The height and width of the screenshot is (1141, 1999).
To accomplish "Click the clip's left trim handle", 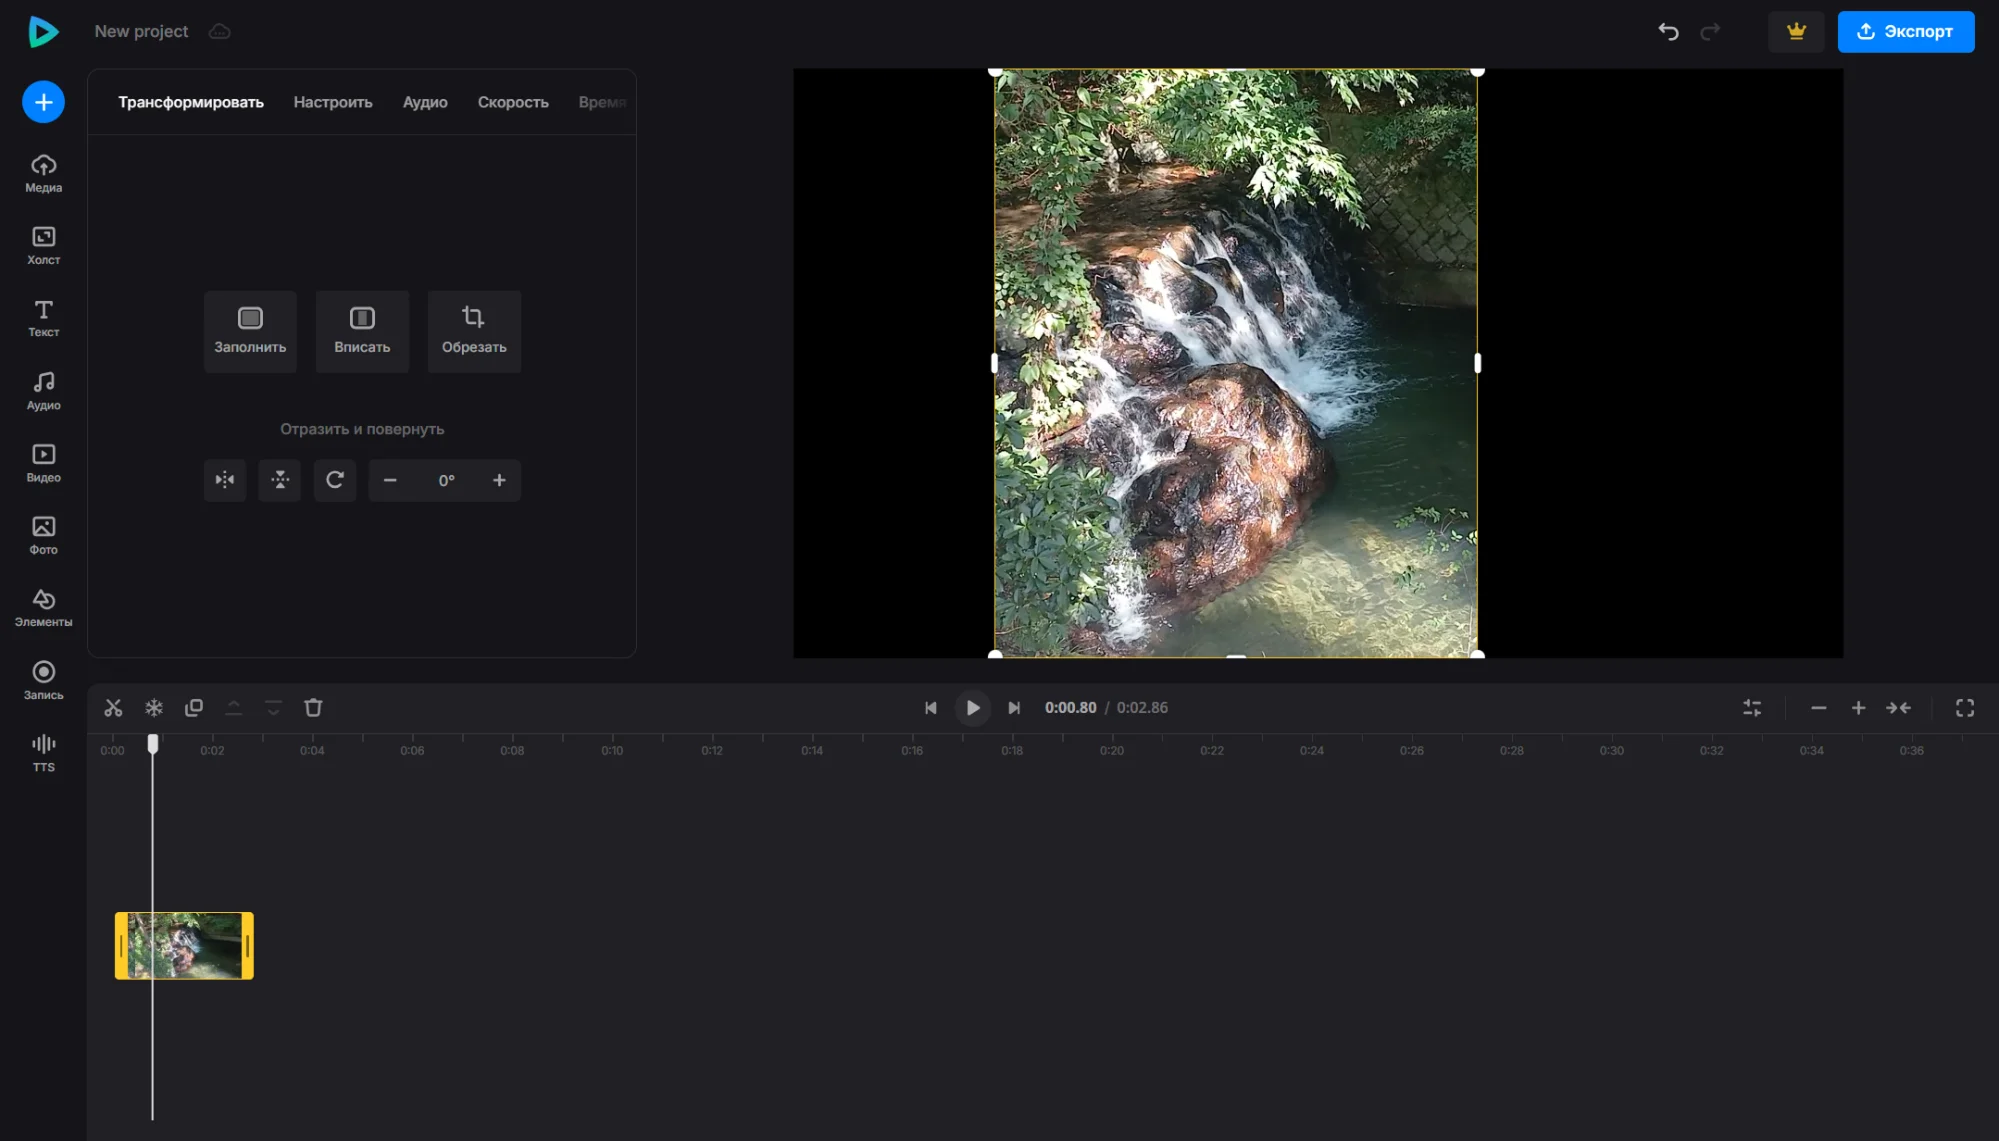I will click(x=121, y=946).
